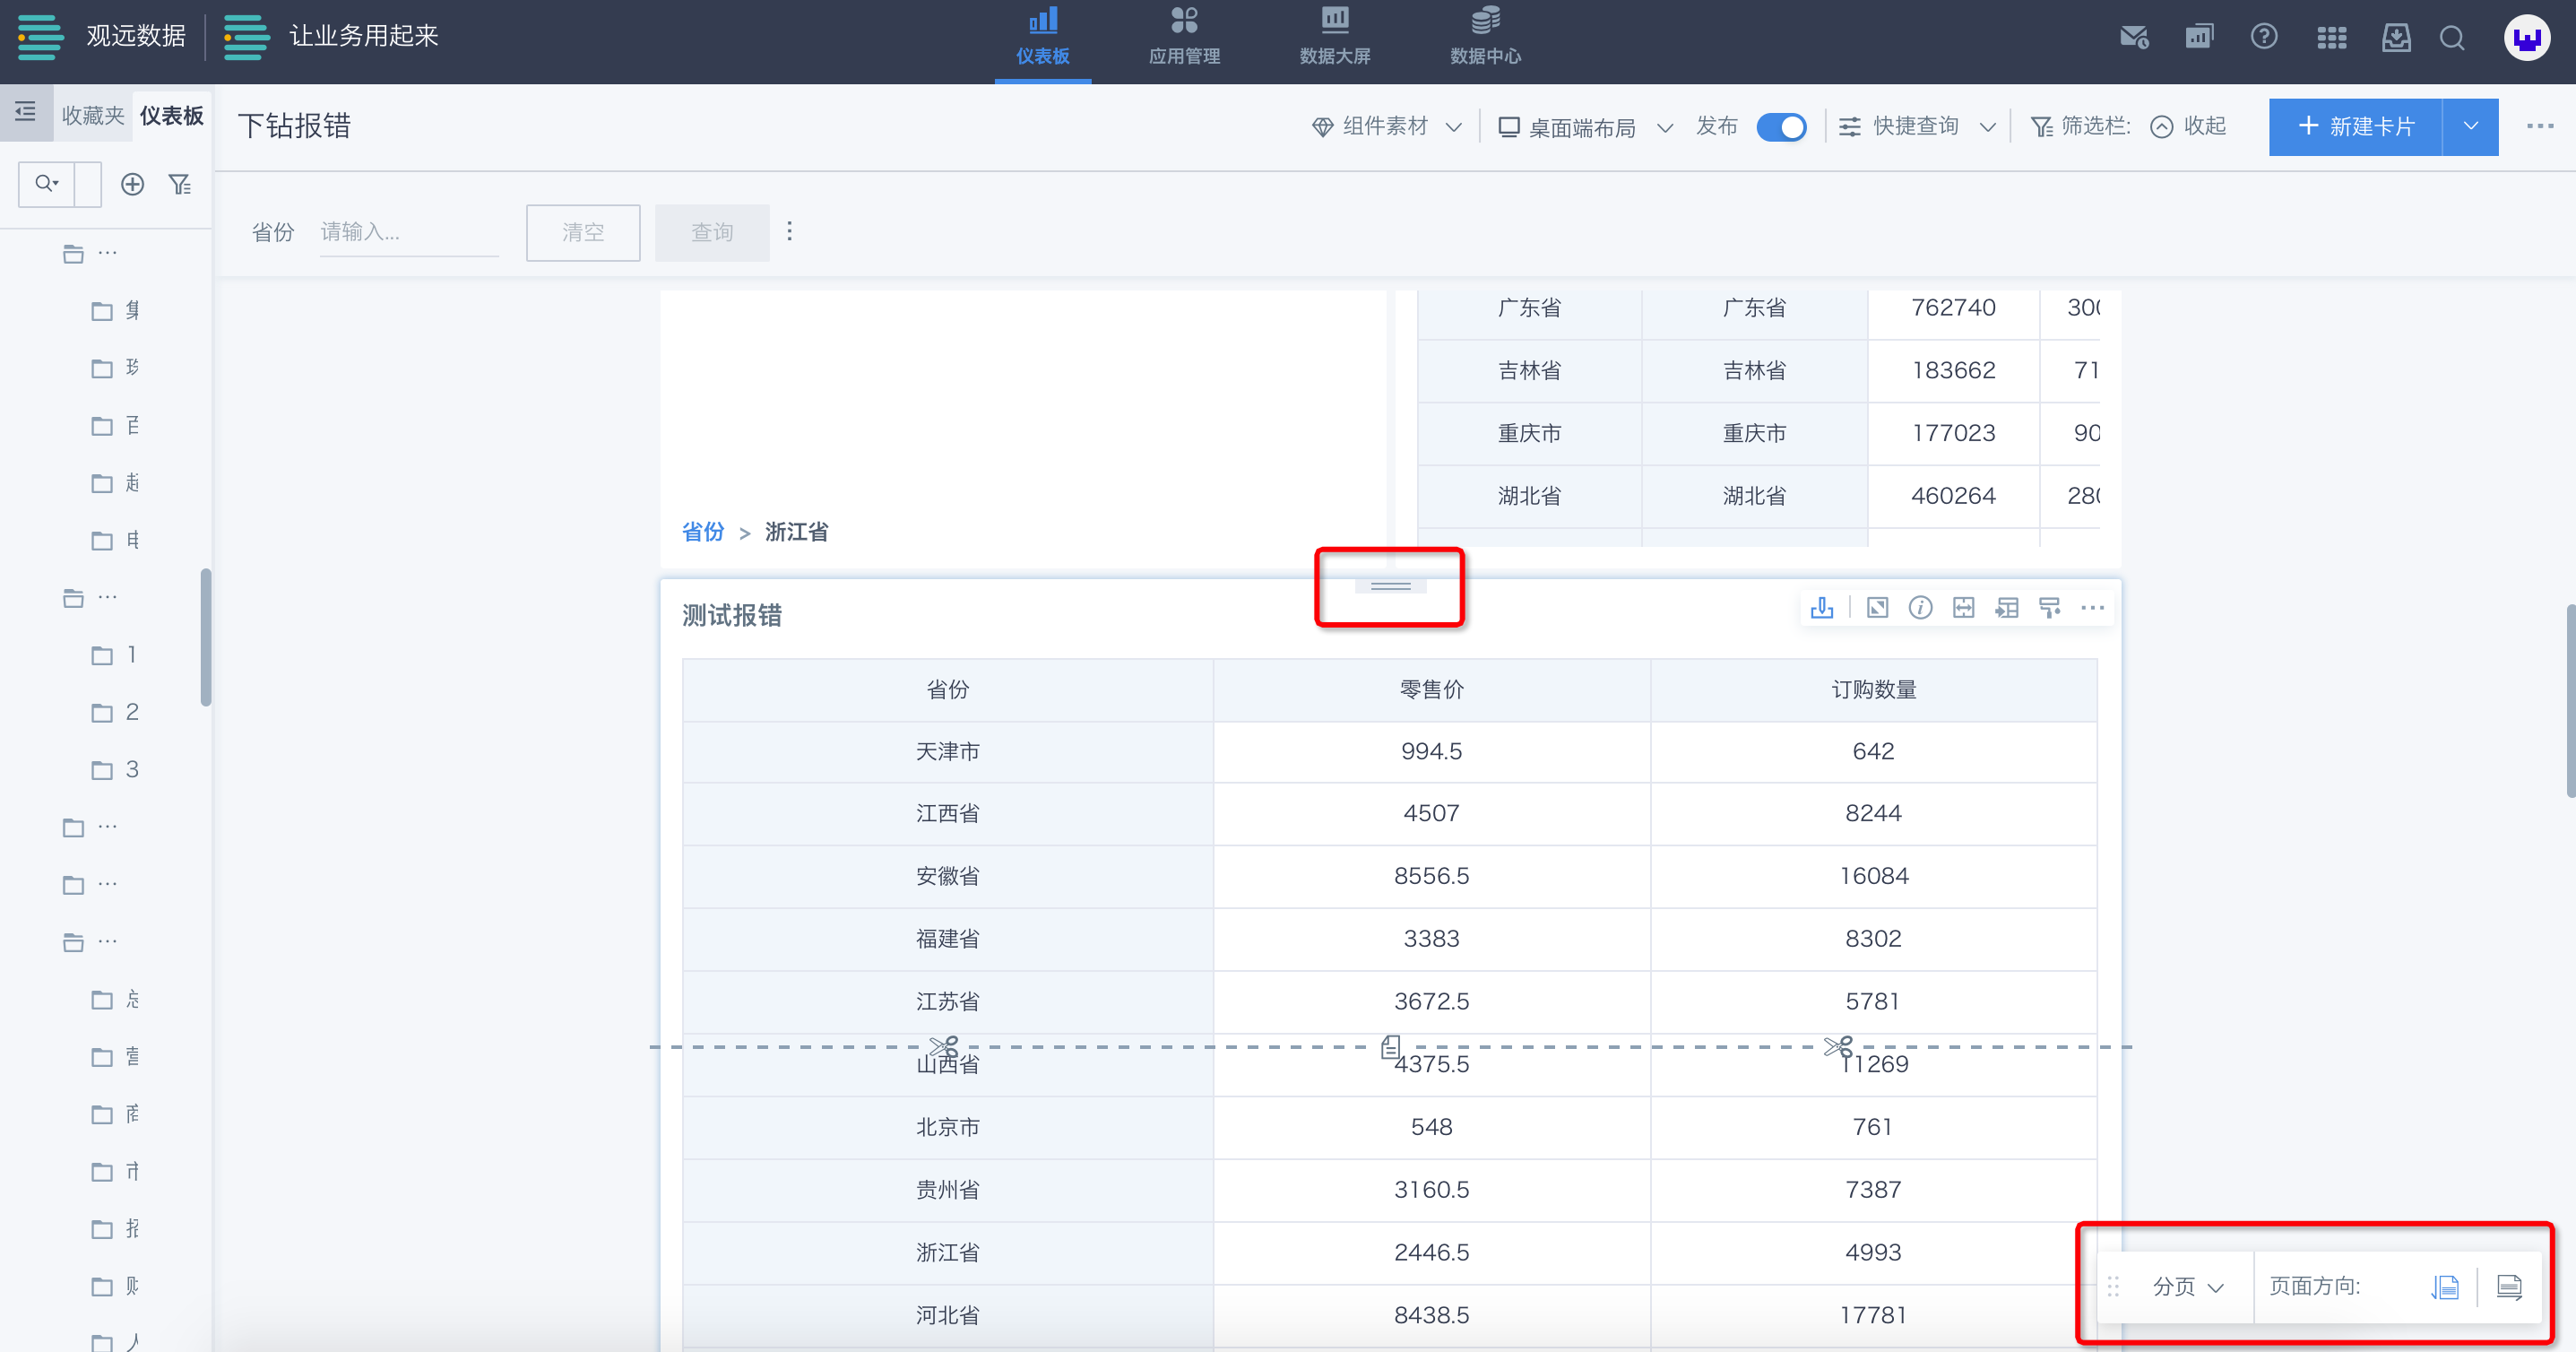Open the apps grid icon in header
Viewport: 2576px width, 1352px height.
(x=2331, y=38)
